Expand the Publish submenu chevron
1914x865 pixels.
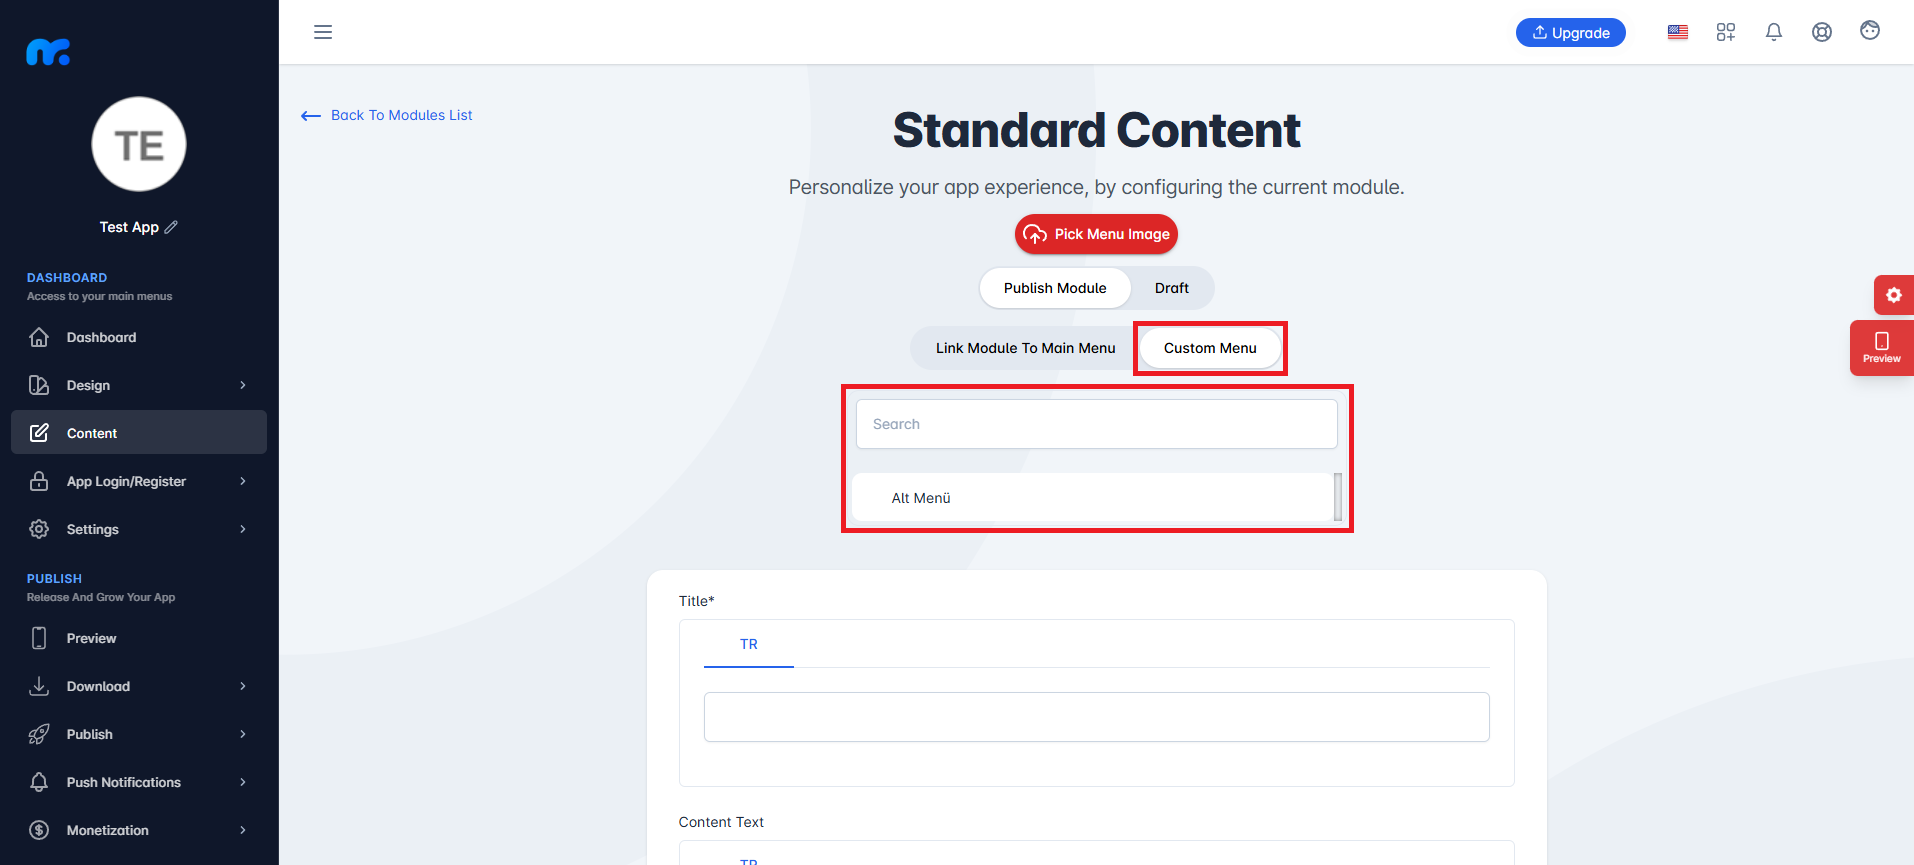pyautogui.click(x=243, y=734)
